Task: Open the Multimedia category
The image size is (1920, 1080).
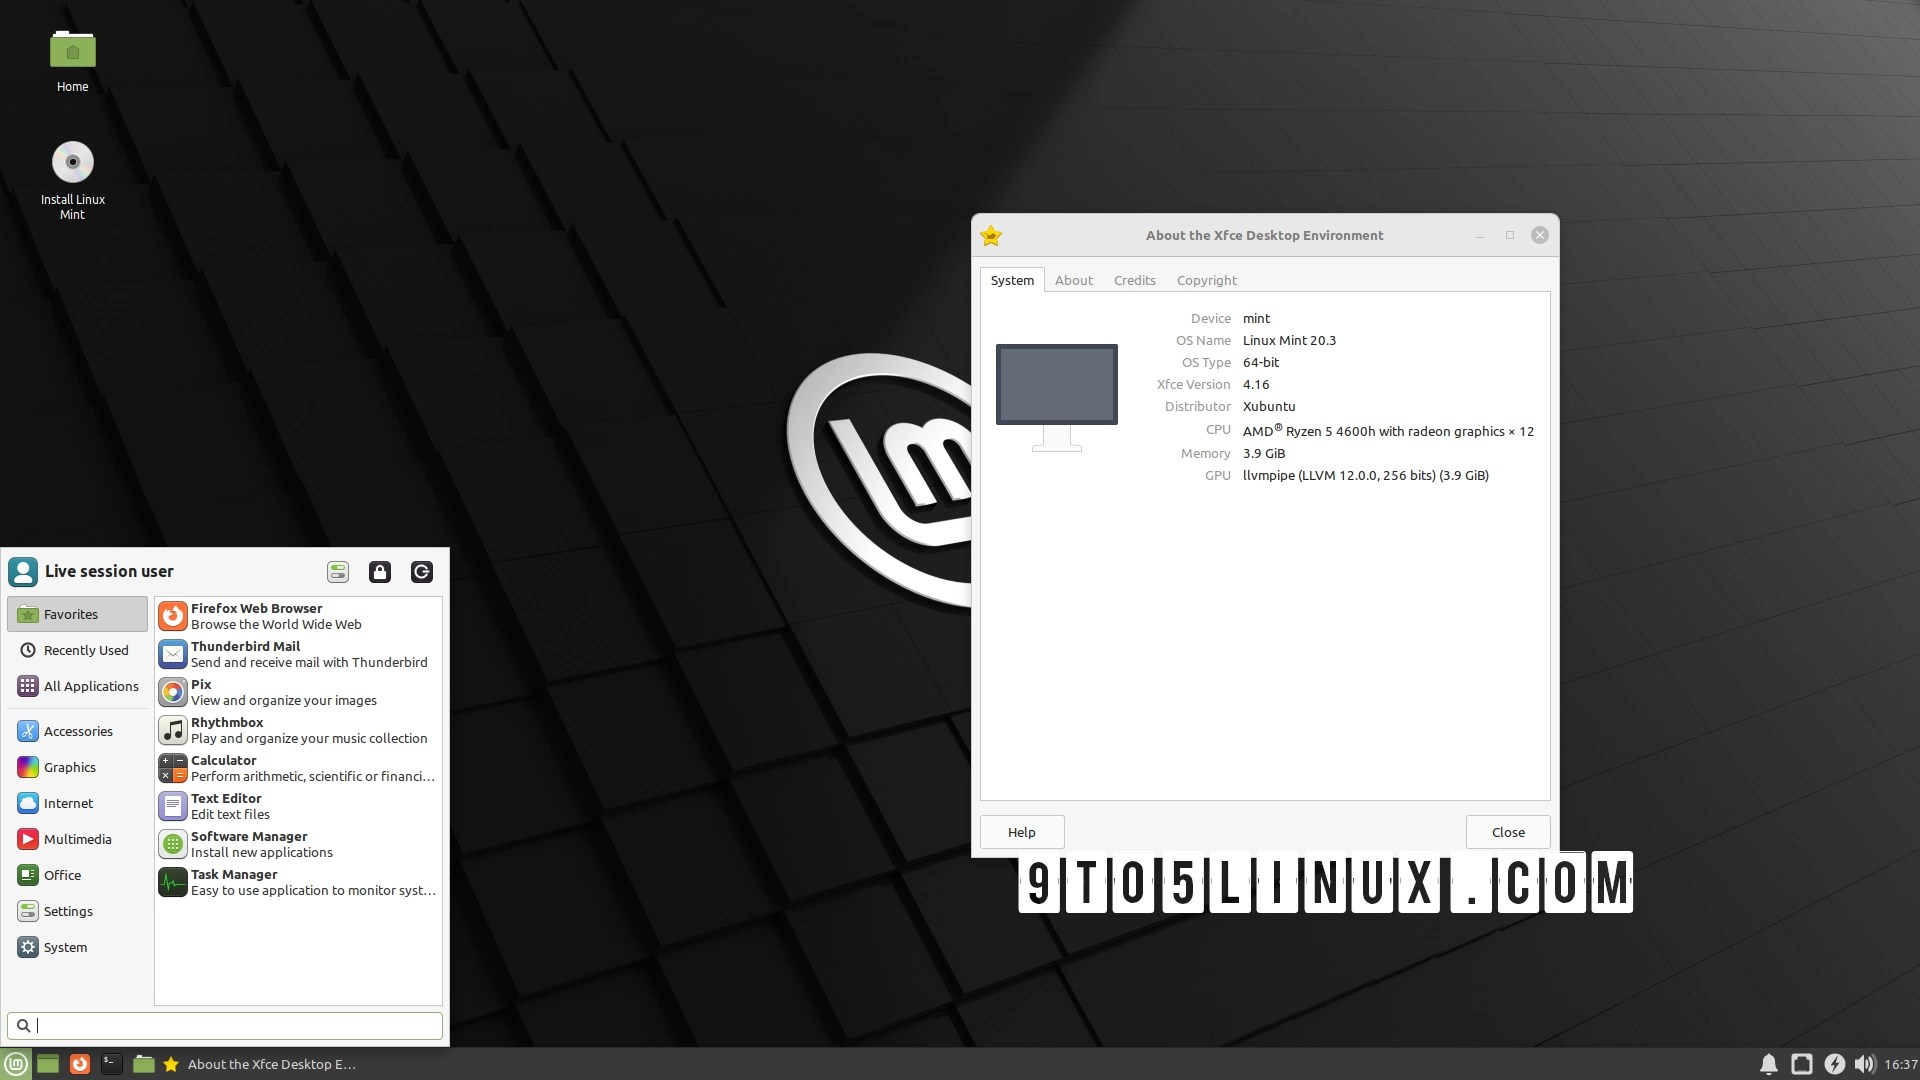Action: click(78, 839)
